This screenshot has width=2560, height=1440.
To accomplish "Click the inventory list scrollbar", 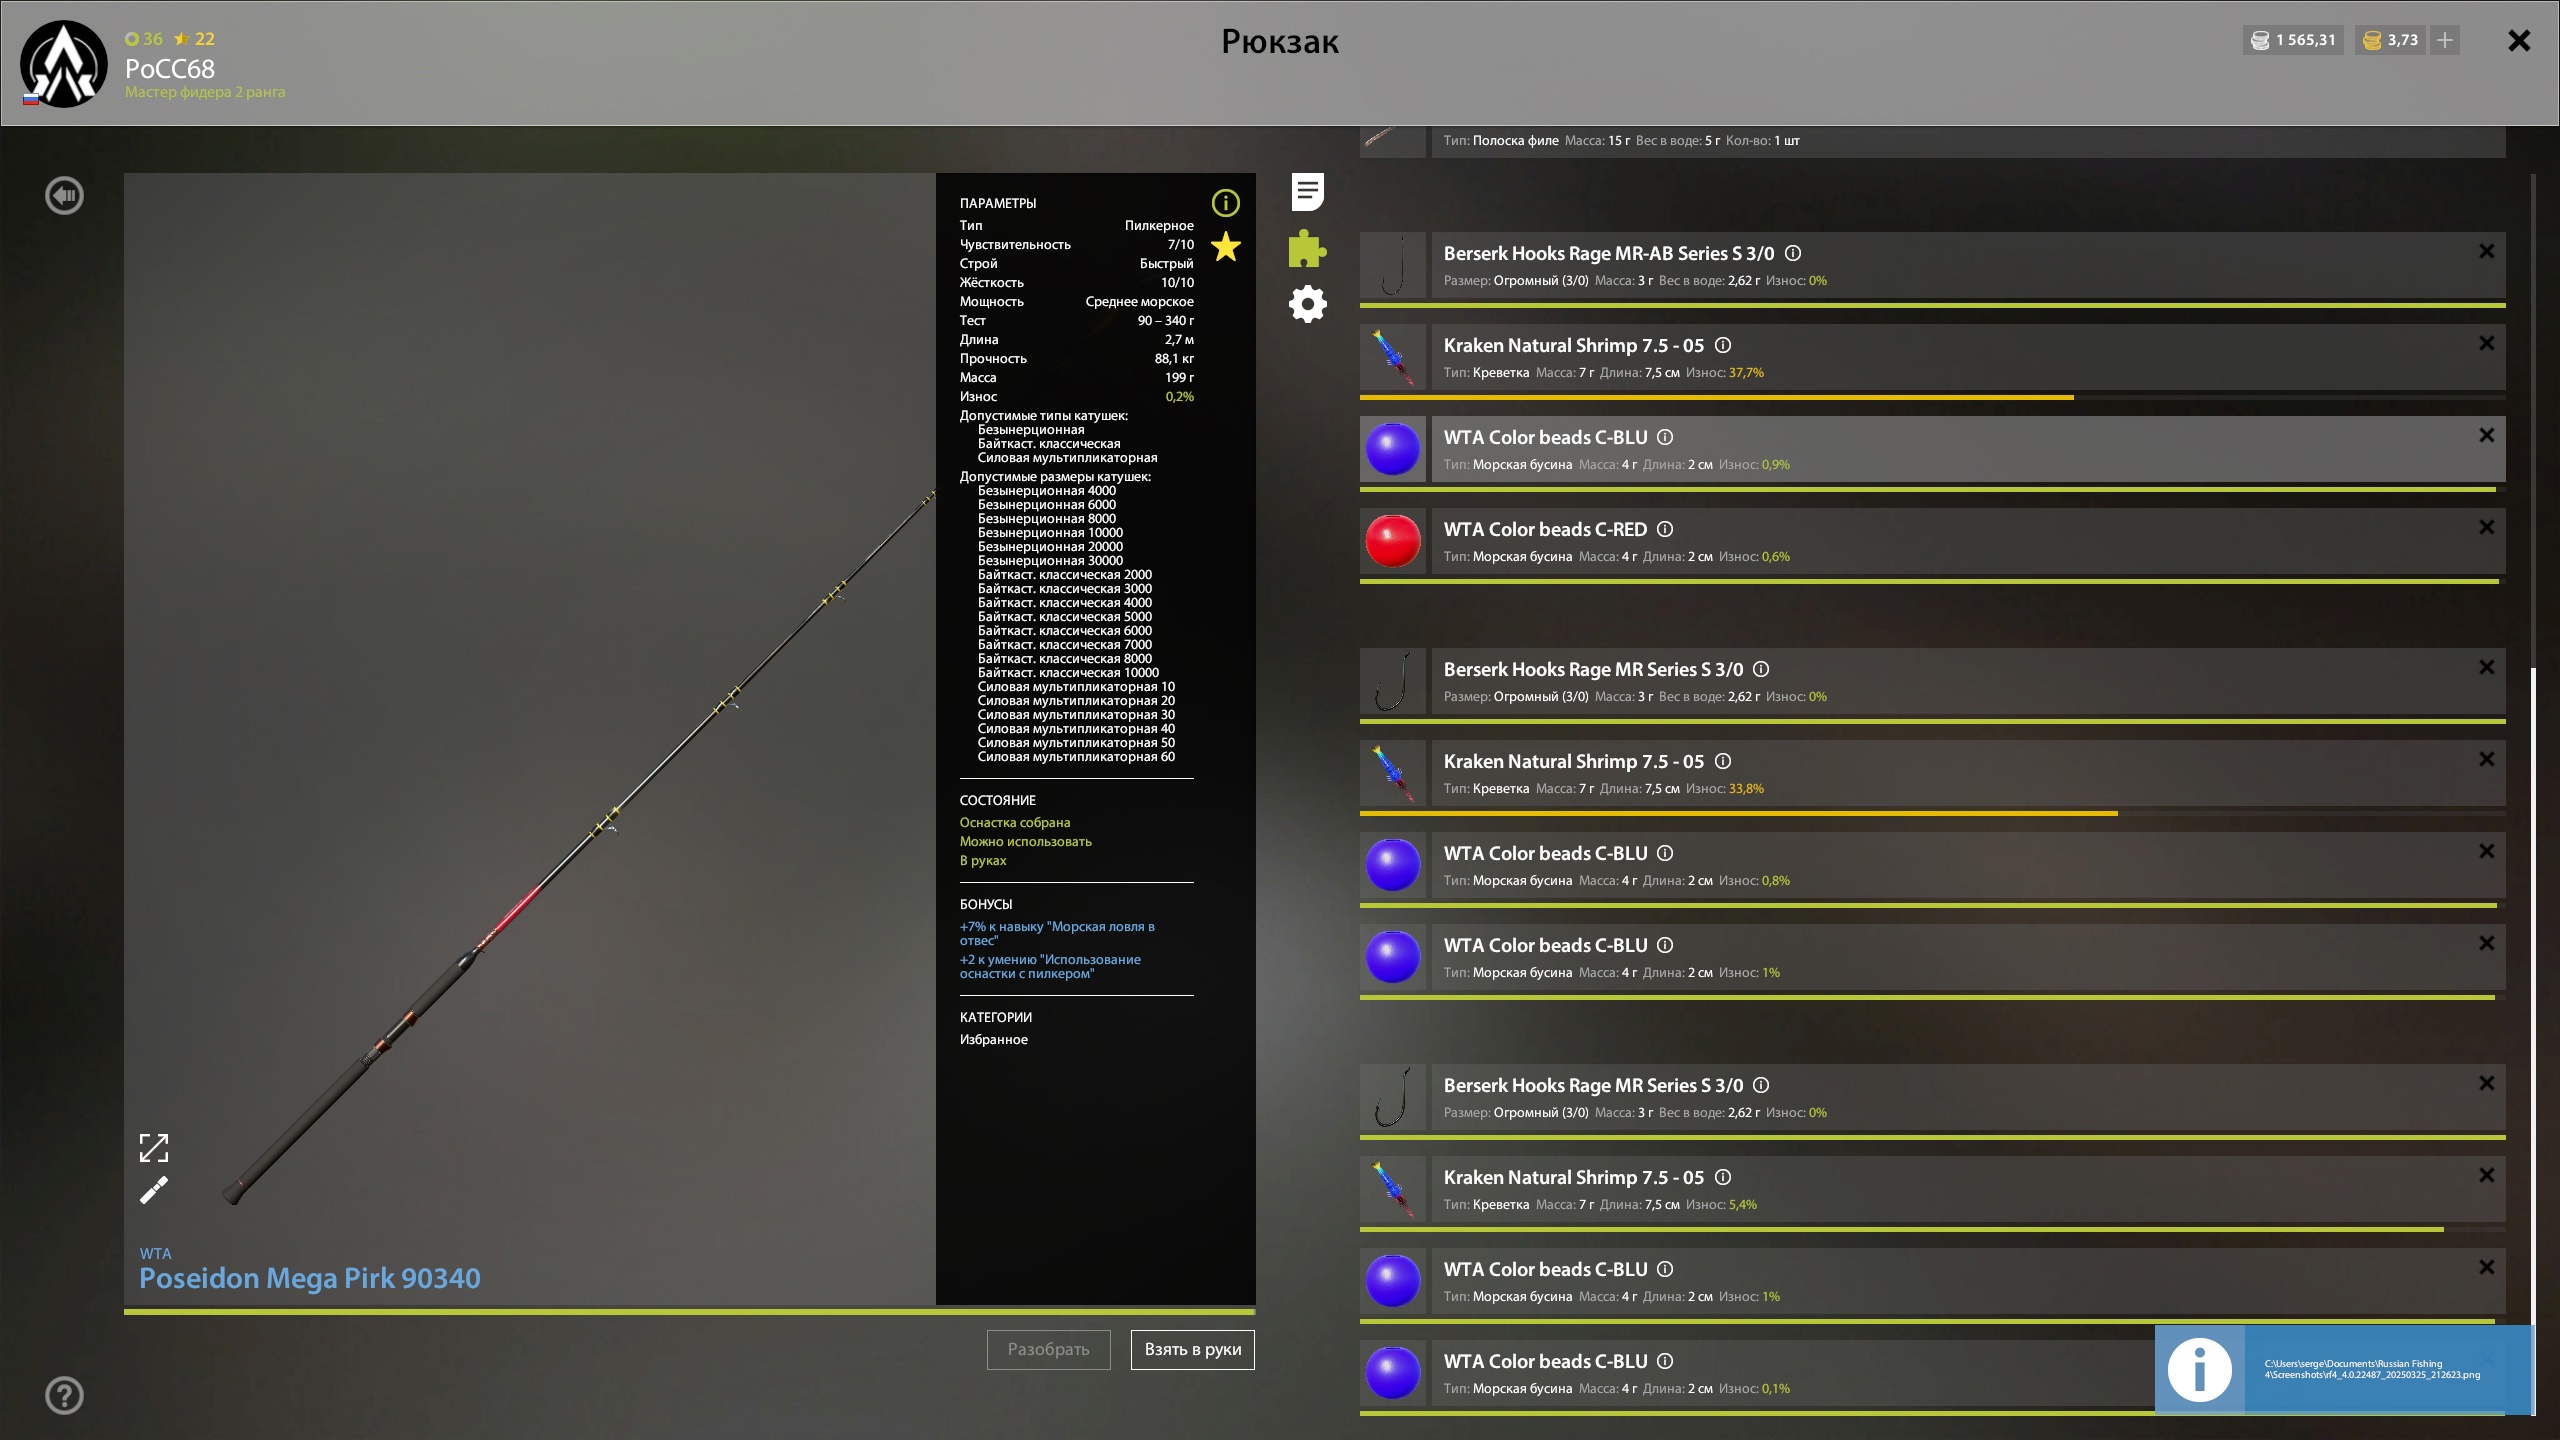I will [2533, 1040].
